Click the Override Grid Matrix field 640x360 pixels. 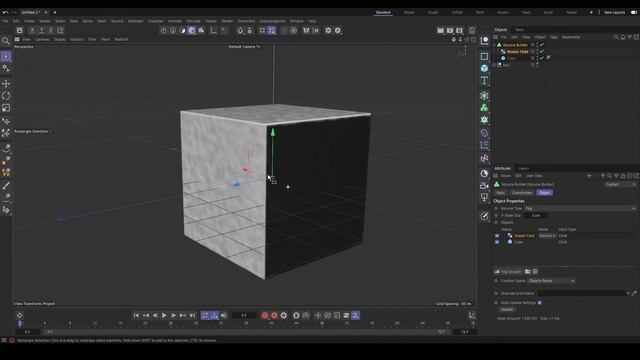tap(581, 293)
